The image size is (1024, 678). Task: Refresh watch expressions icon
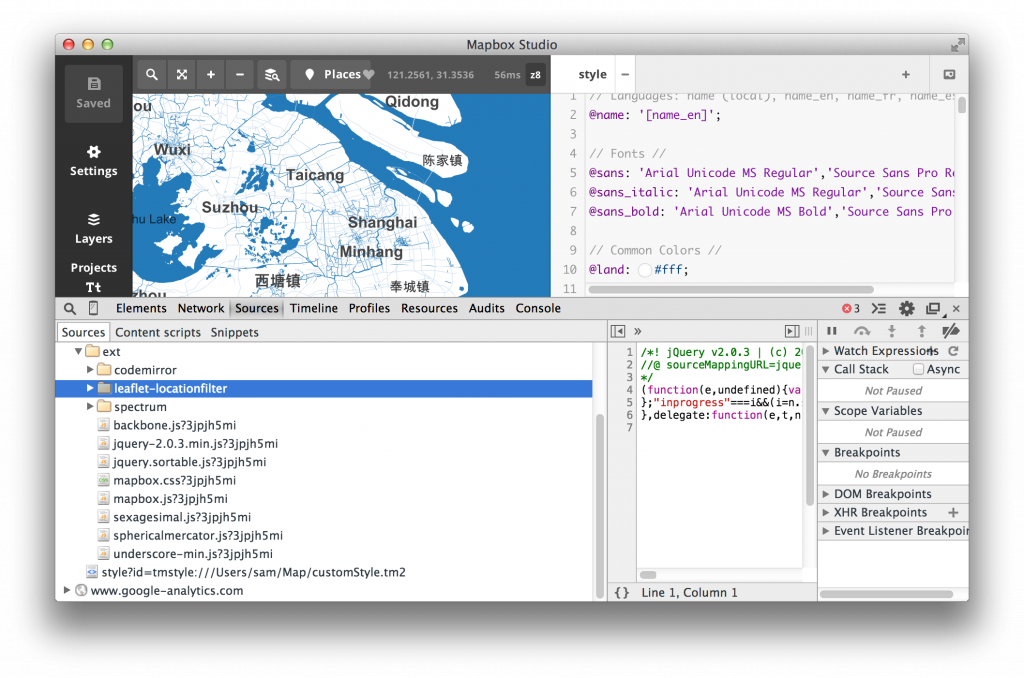(x=954, y=351)
